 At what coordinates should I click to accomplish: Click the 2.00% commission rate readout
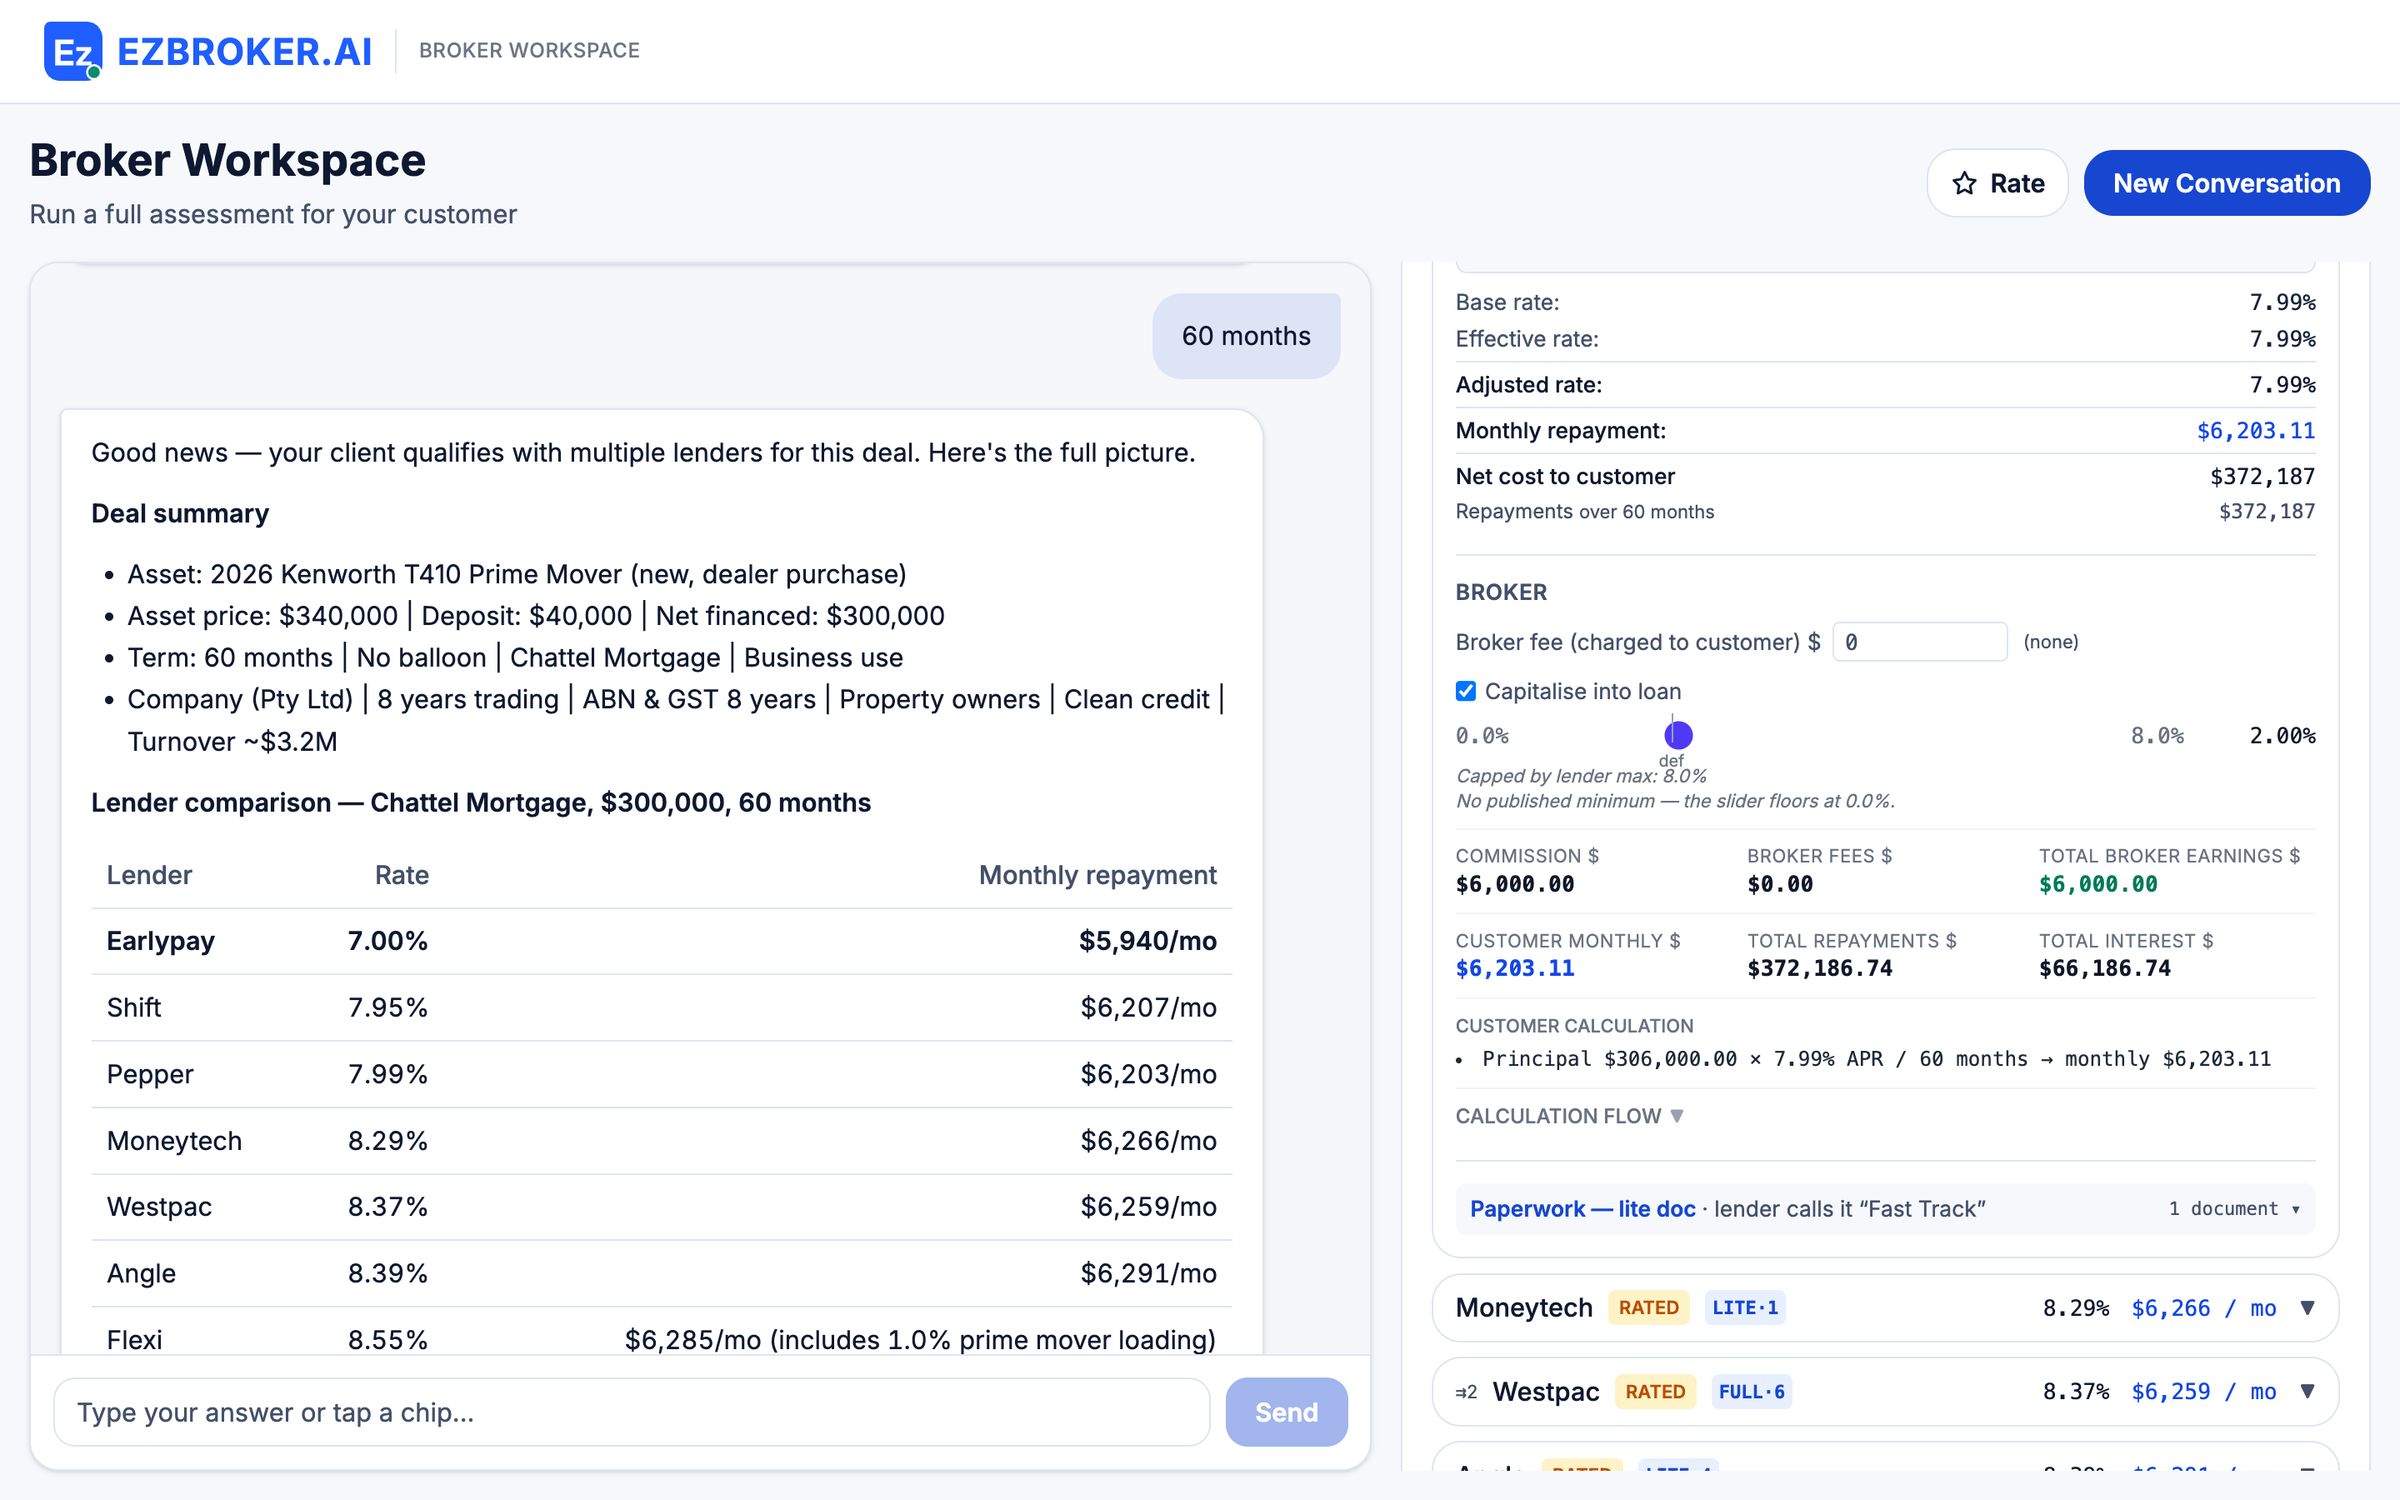pos(2282,736)
